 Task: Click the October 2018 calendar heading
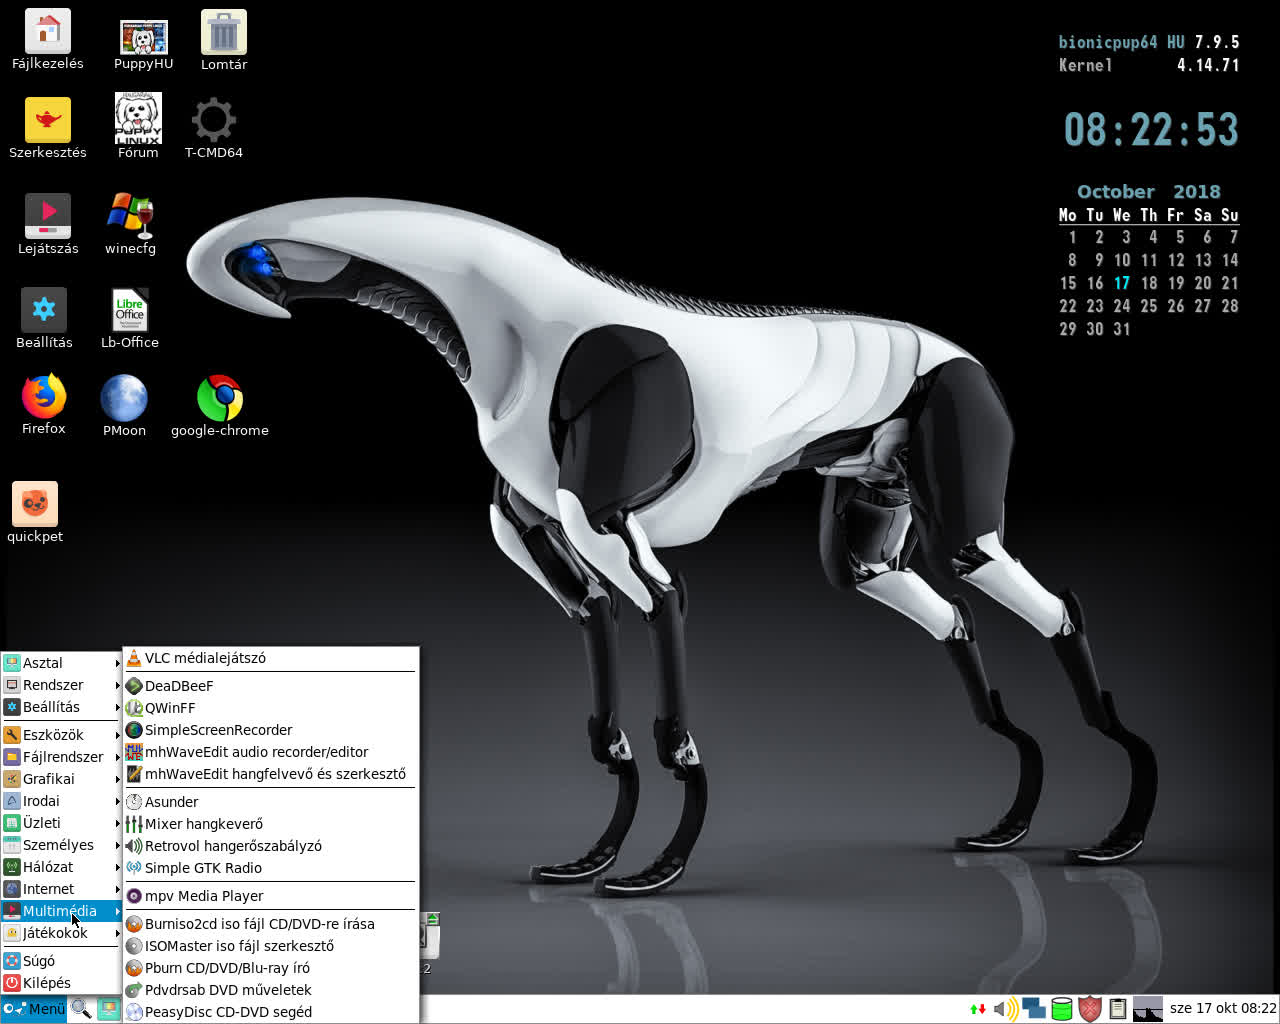coord(1149,192)
